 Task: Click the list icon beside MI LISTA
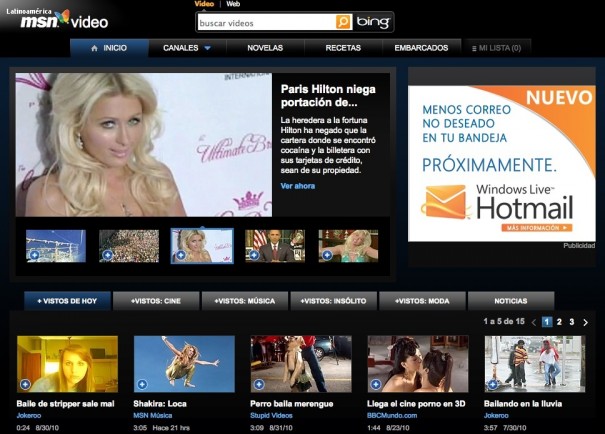474,49
